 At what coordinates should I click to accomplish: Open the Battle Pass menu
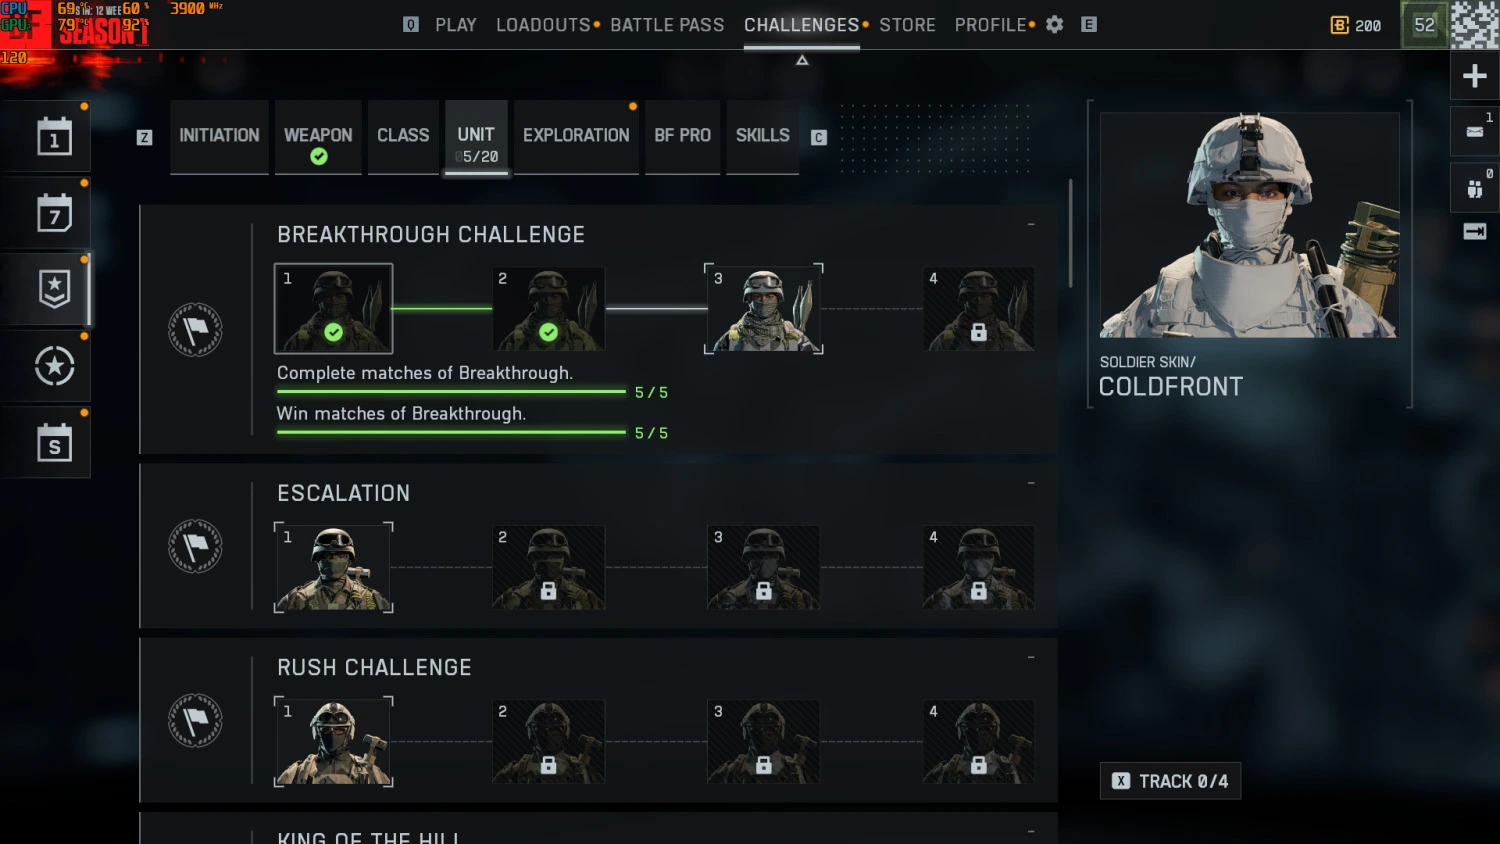667,25
